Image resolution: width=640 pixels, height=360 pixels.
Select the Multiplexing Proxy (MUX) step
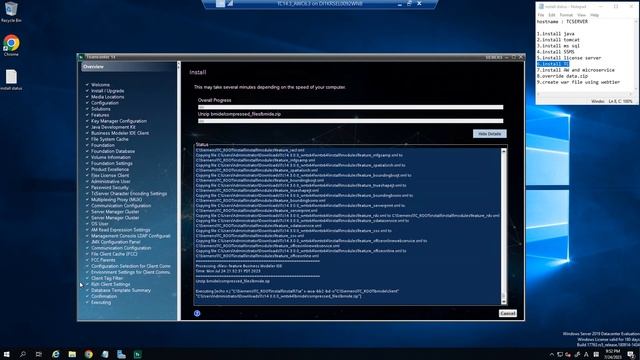[116, 200]
